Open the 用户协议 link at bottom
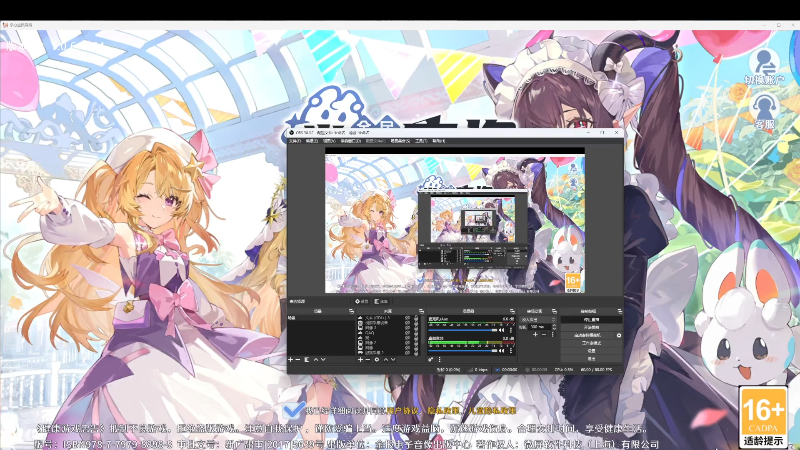800x450 pixels. (403, 410)
